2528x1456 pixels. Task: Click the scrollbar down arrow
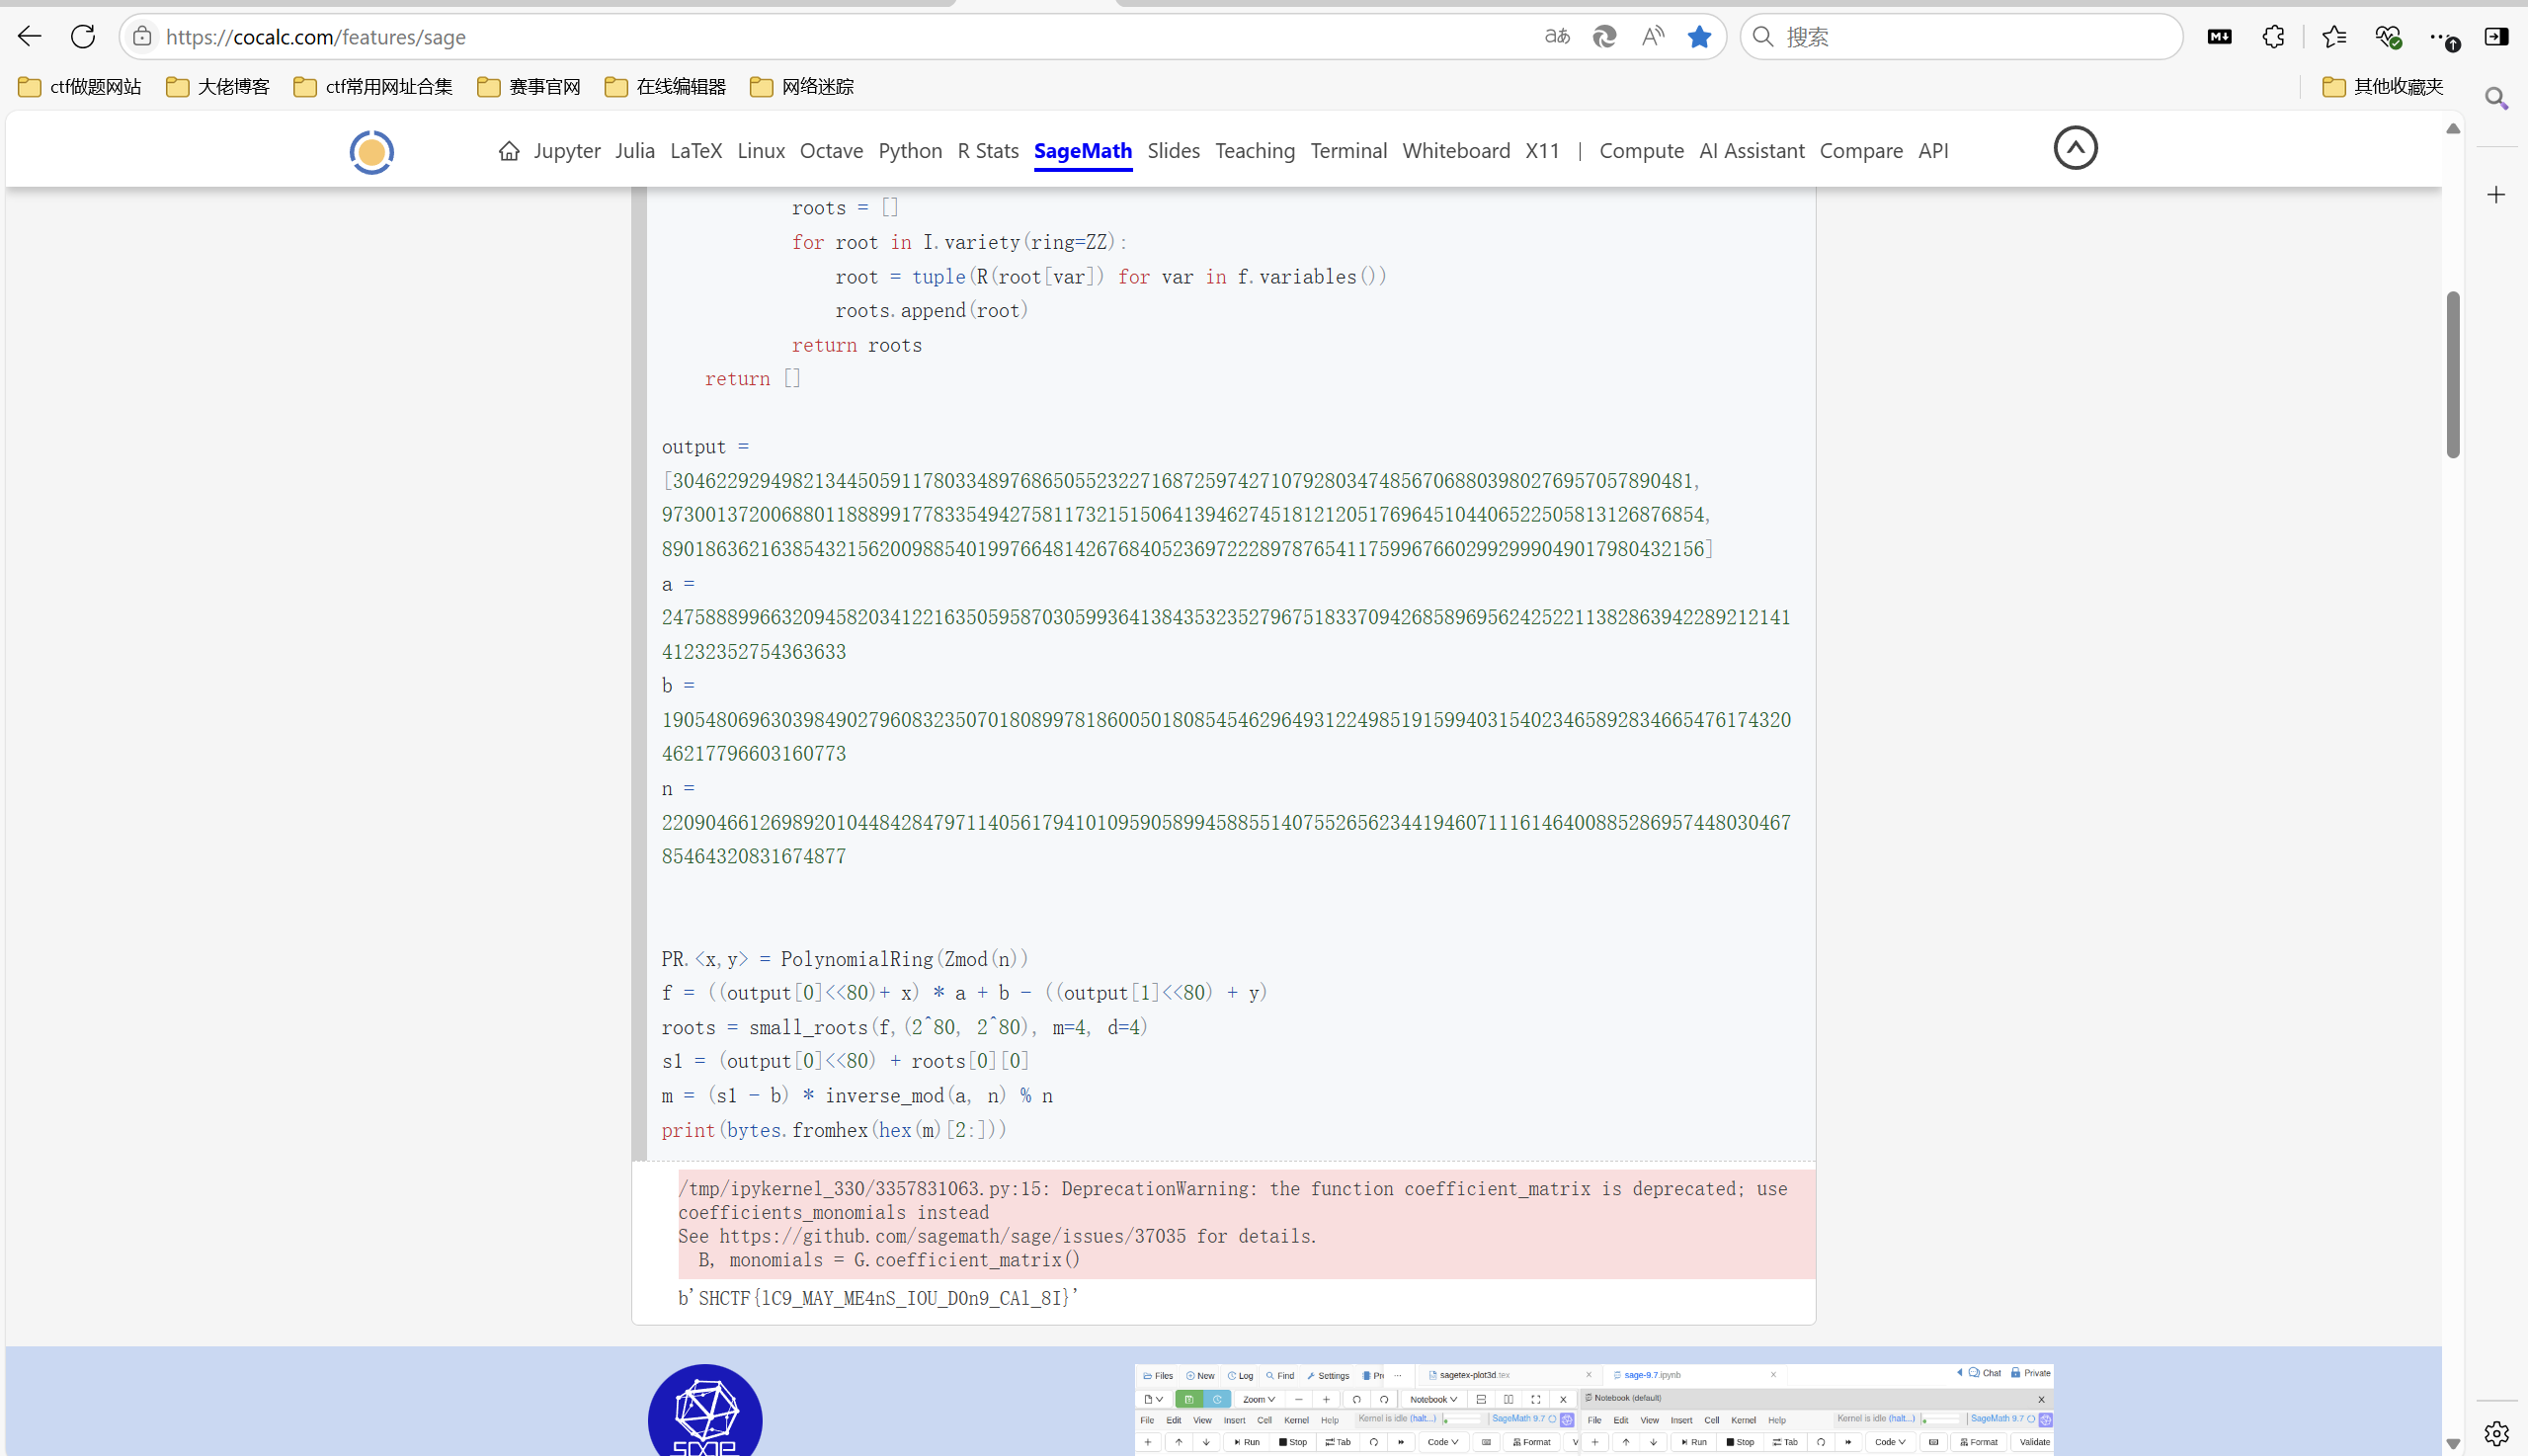[x=2452, y=1444]
